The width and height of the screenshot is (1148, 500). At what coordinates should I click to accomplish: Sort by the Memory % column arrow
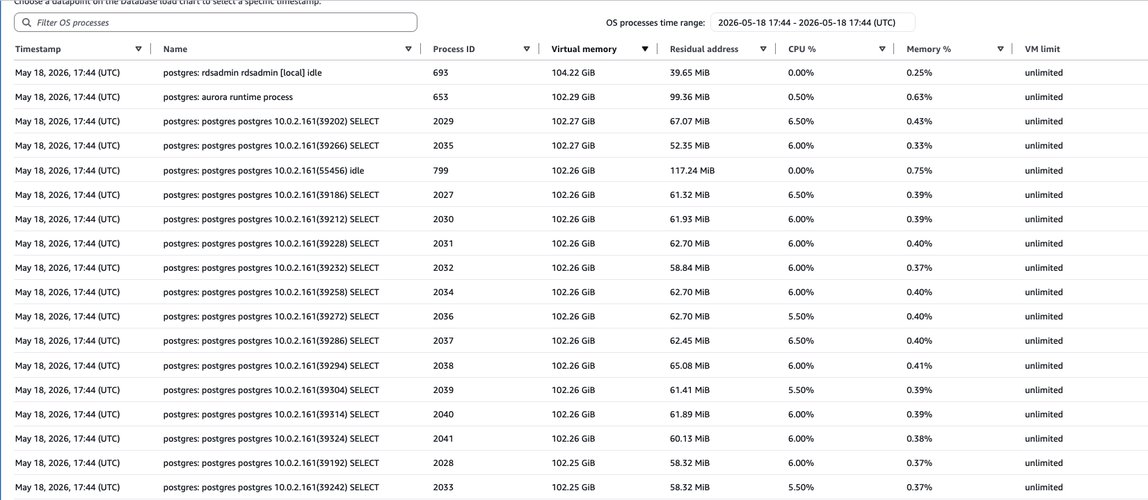1000,49
